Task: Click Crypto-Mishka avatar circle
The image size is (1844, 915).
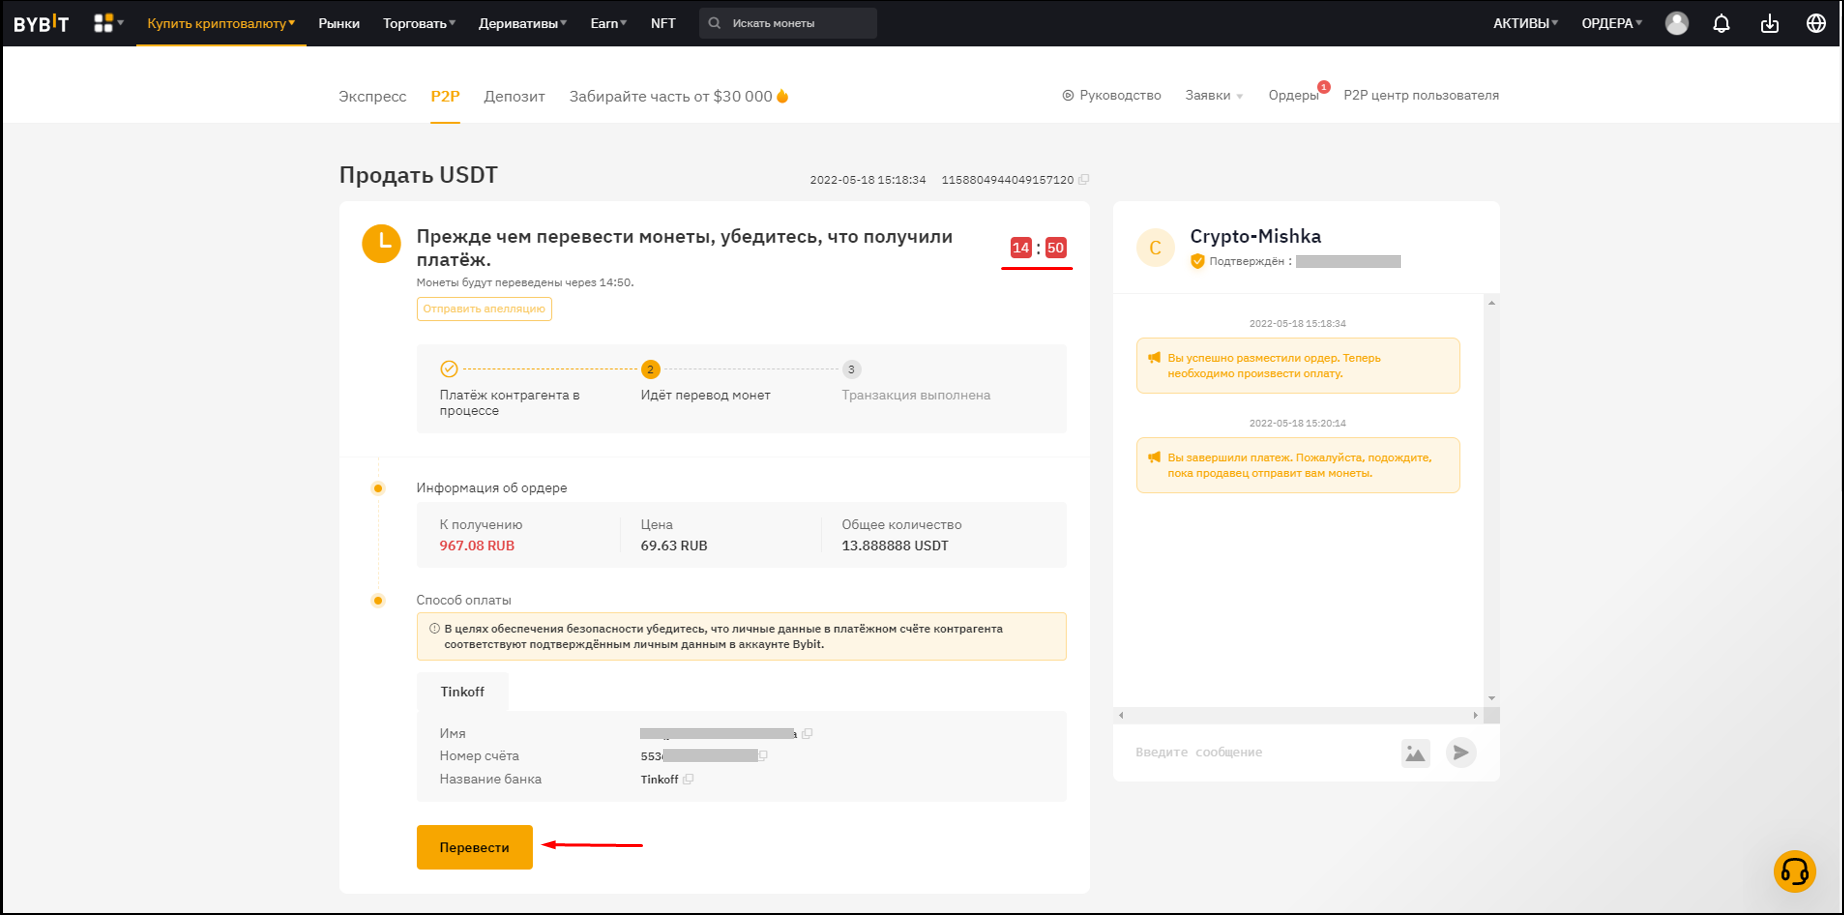Action: [1155, 248]
